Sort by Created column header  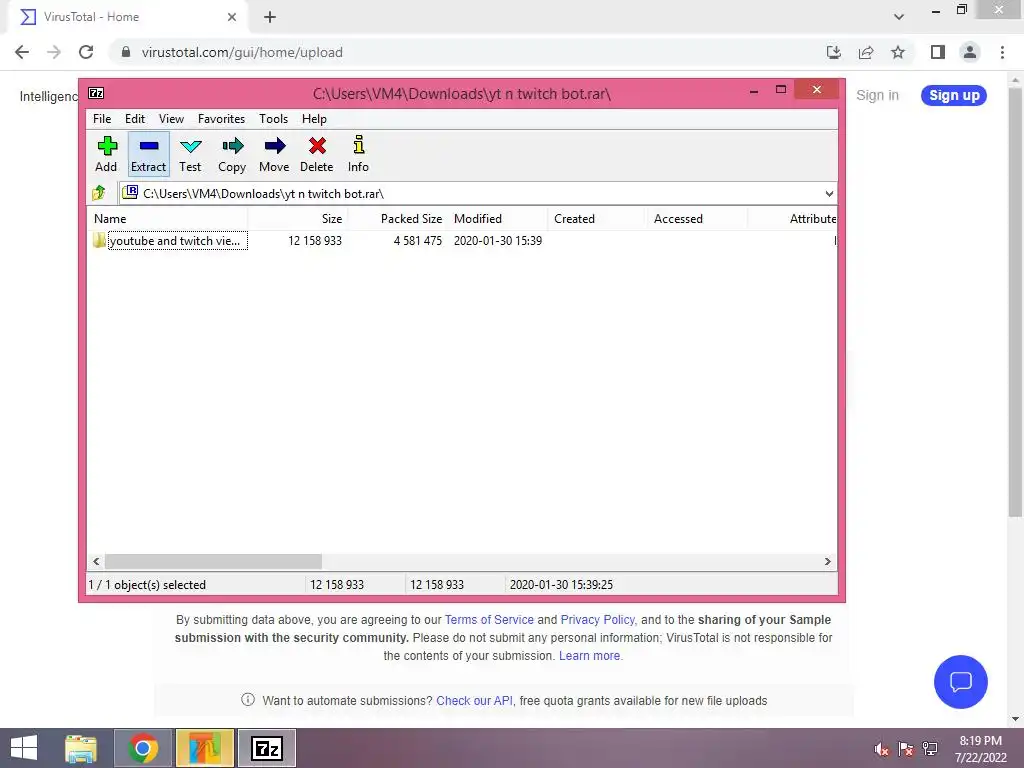point(596,219)
